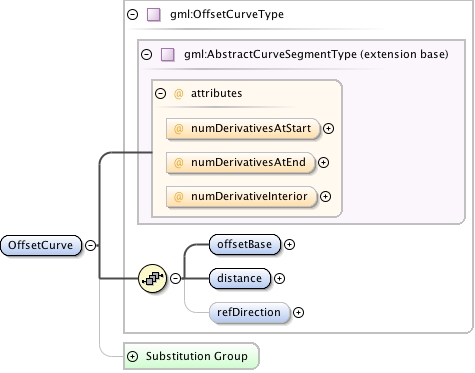This screenshot has height=373, width=475.
Task: Select the distance element node
Action: coord(240,278)
